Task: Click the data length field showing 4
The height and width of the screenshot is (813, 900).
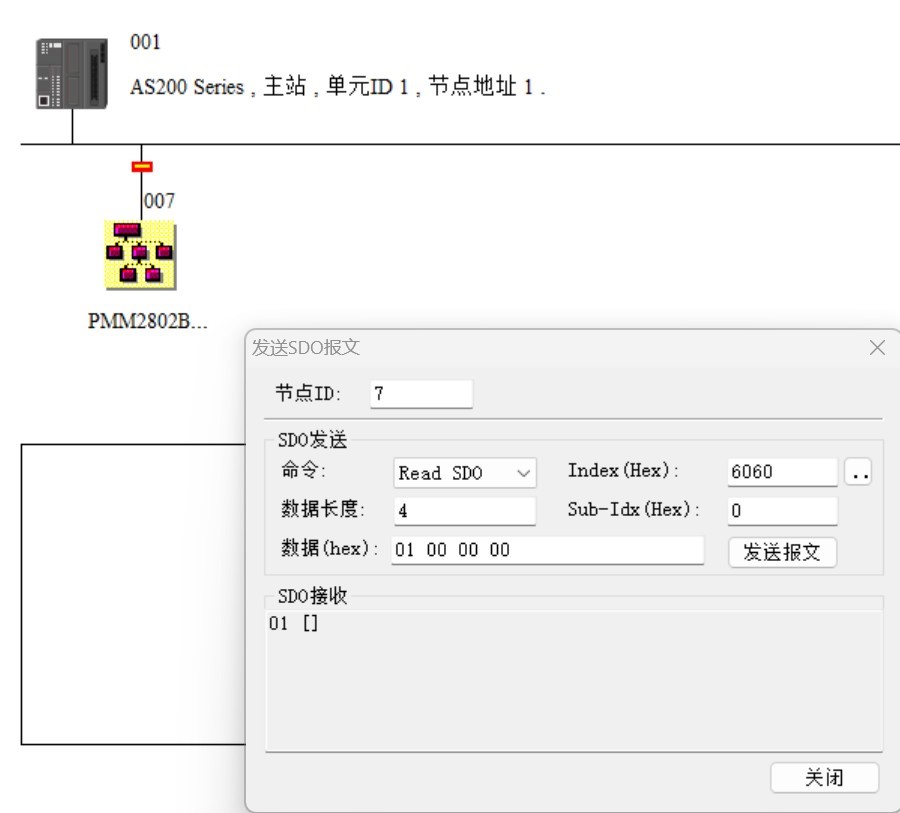Action: pos(465,510)
